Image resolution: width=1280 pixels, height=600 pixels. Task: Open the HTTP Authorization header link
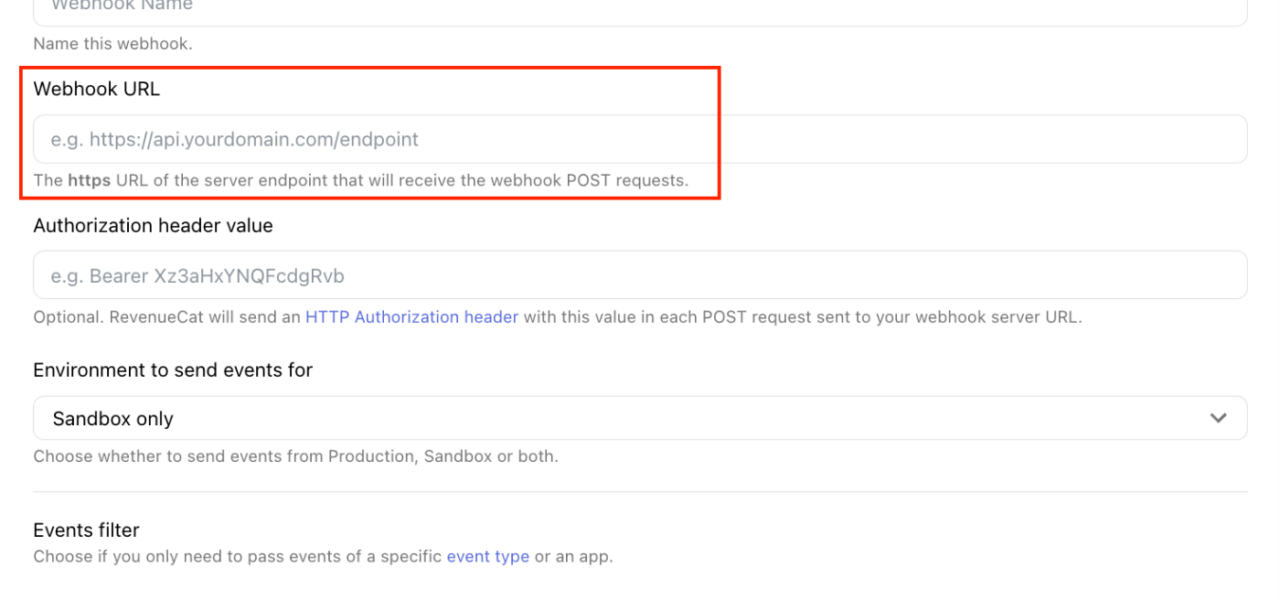click(412, 317)
